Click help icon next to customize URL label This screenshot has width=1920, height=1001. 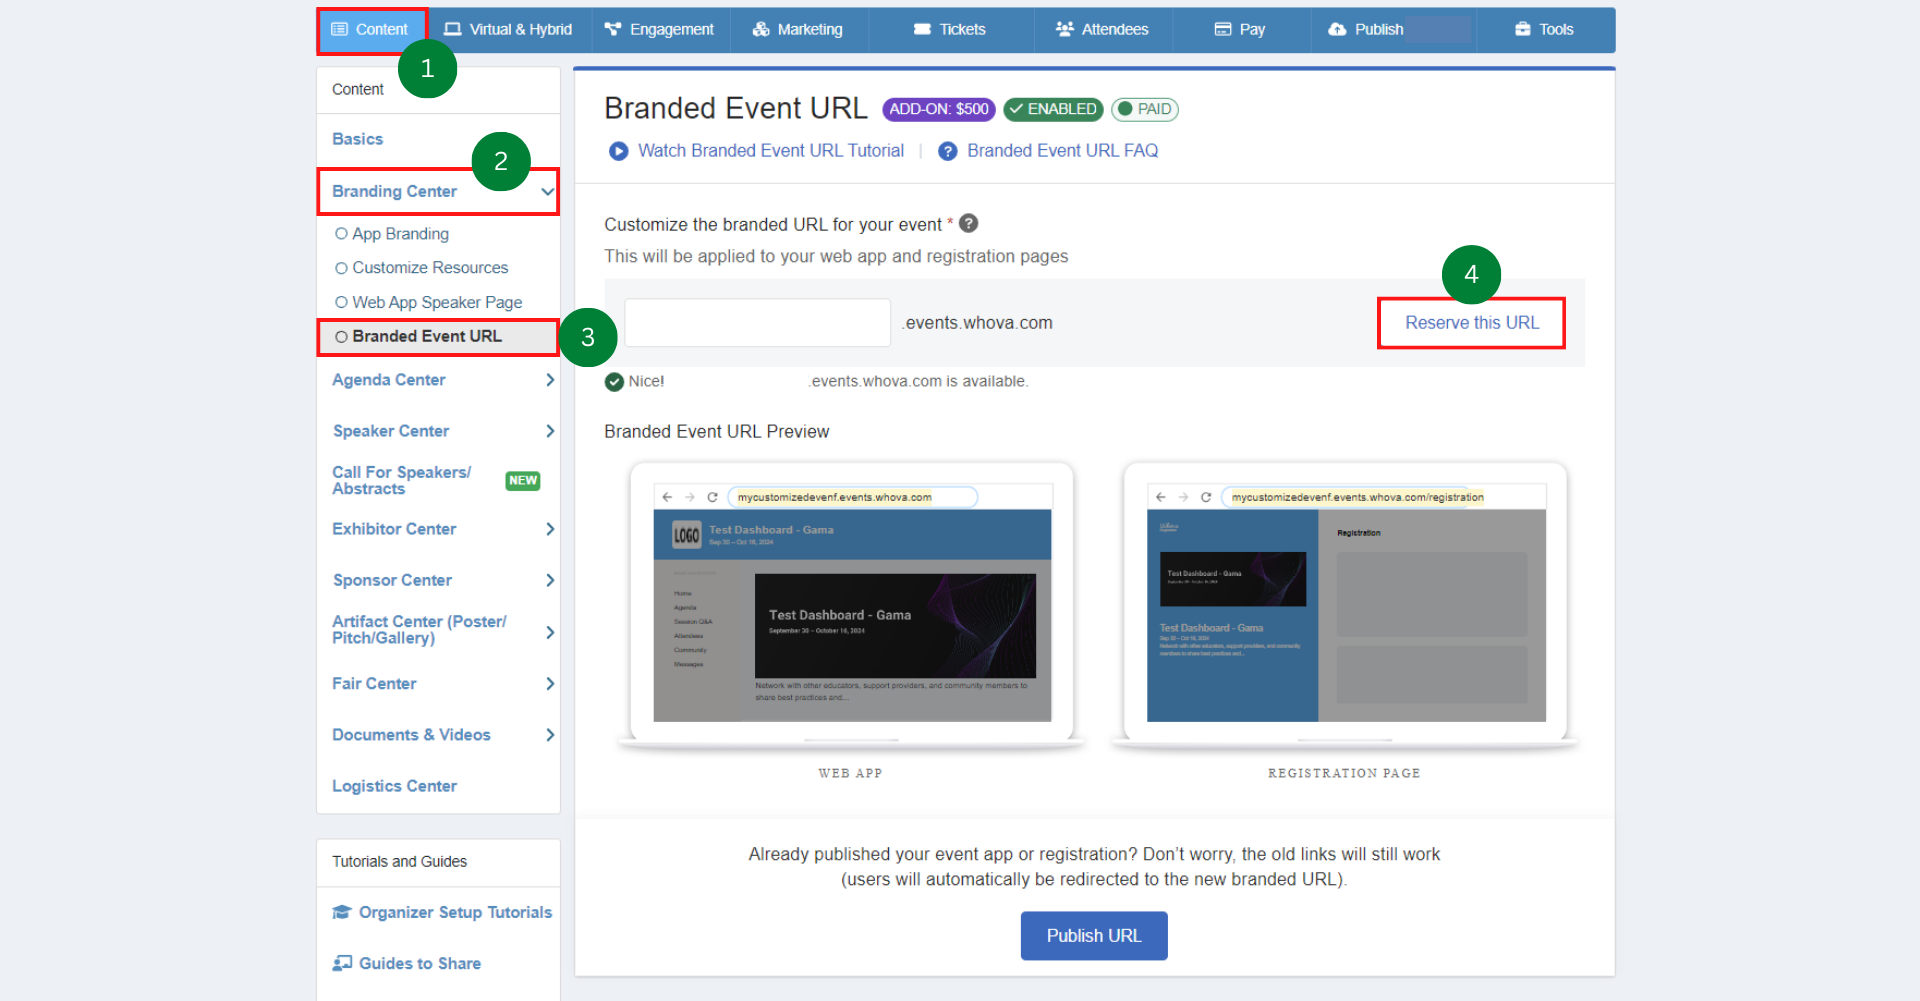coord(969,224)
